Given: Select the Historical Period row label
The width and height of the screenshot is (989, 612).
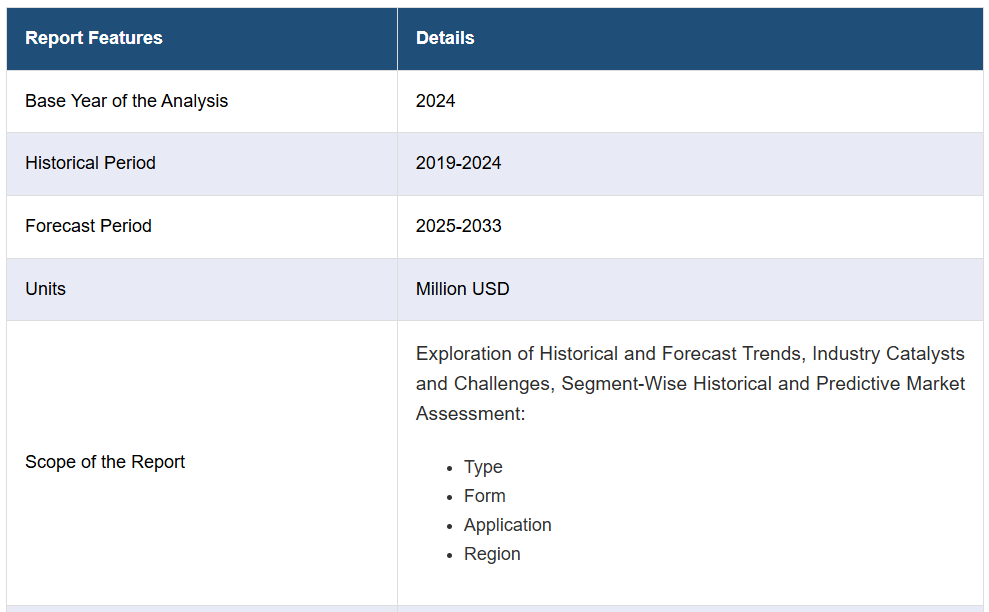Looking at the screenshot, I should [x=90, y=163].
